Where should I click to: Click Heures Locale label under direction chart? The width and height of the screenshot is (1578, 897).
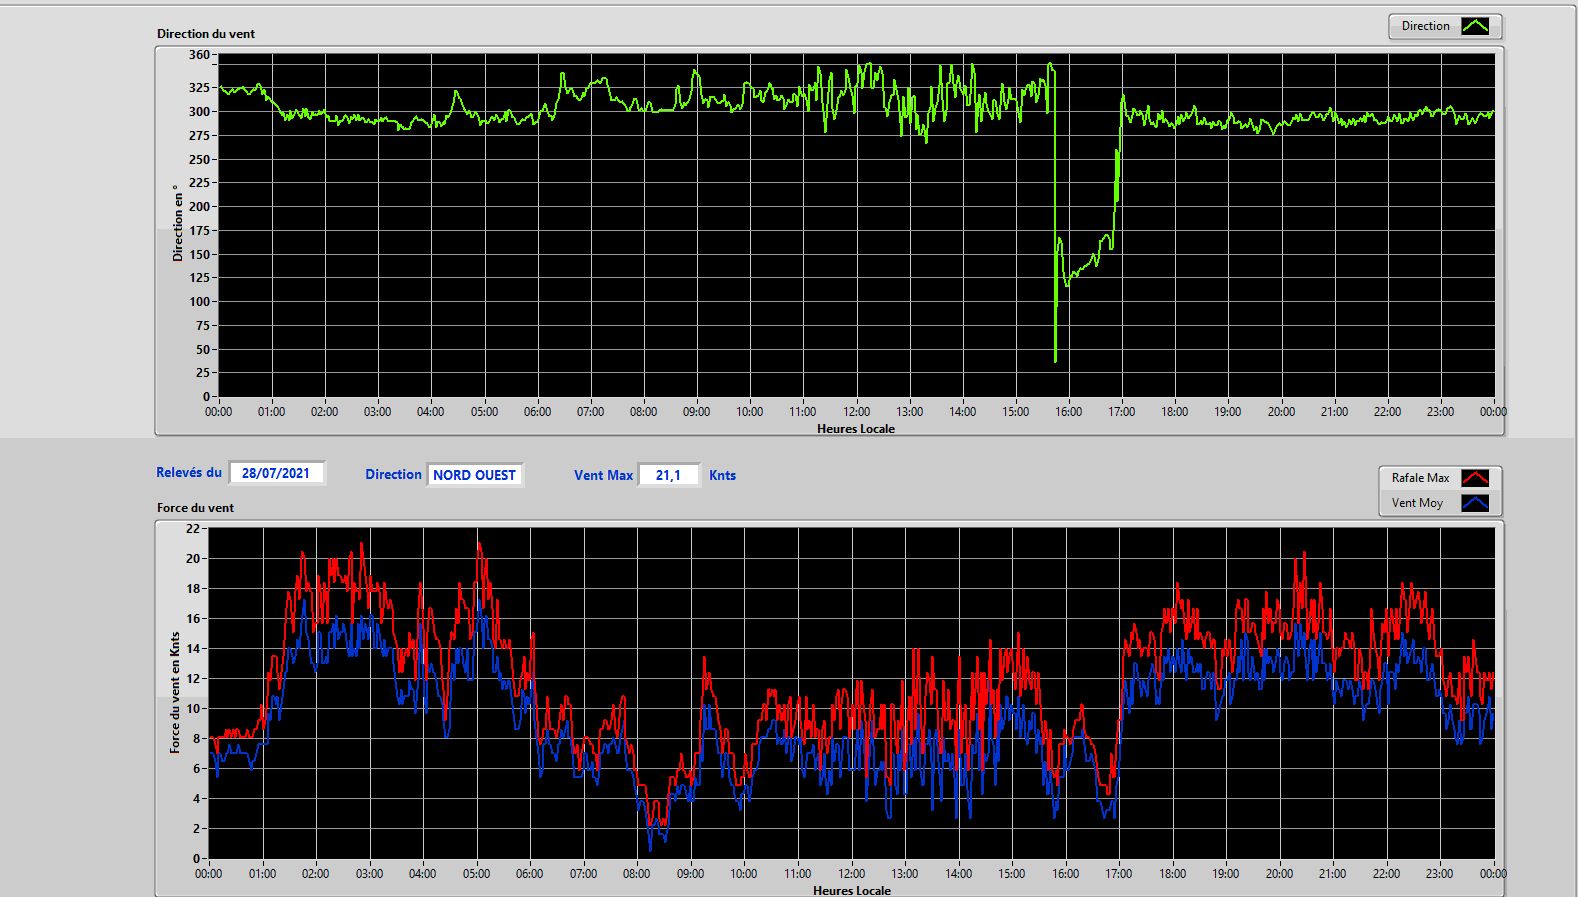click(x=856, y=429)
